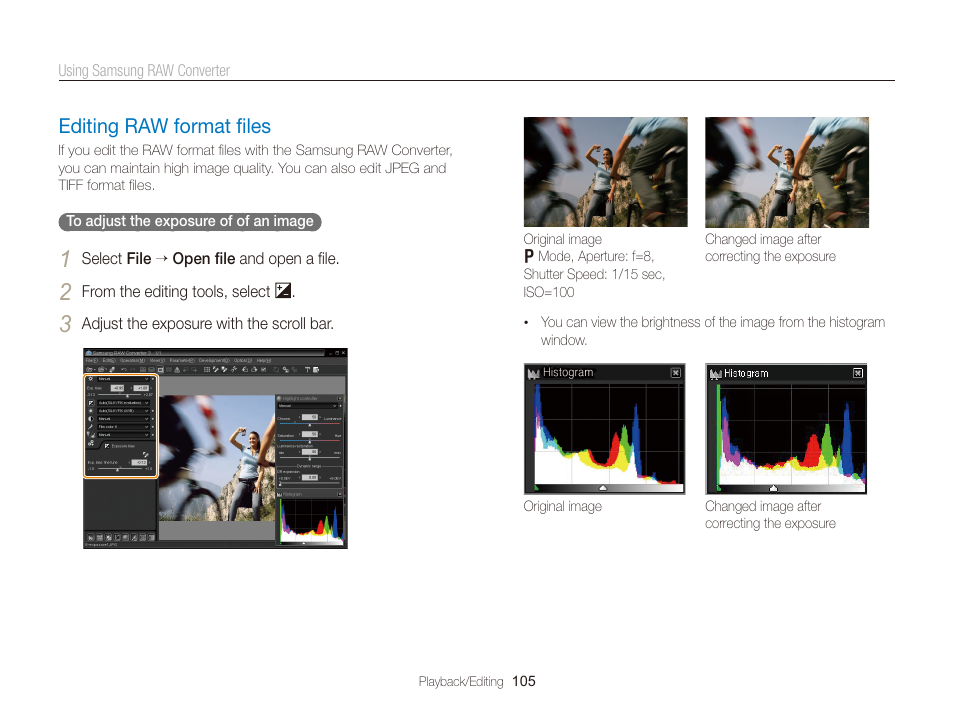Open the View menu in RAW Converter
This screenshot has width=954, height=720.
158,360
